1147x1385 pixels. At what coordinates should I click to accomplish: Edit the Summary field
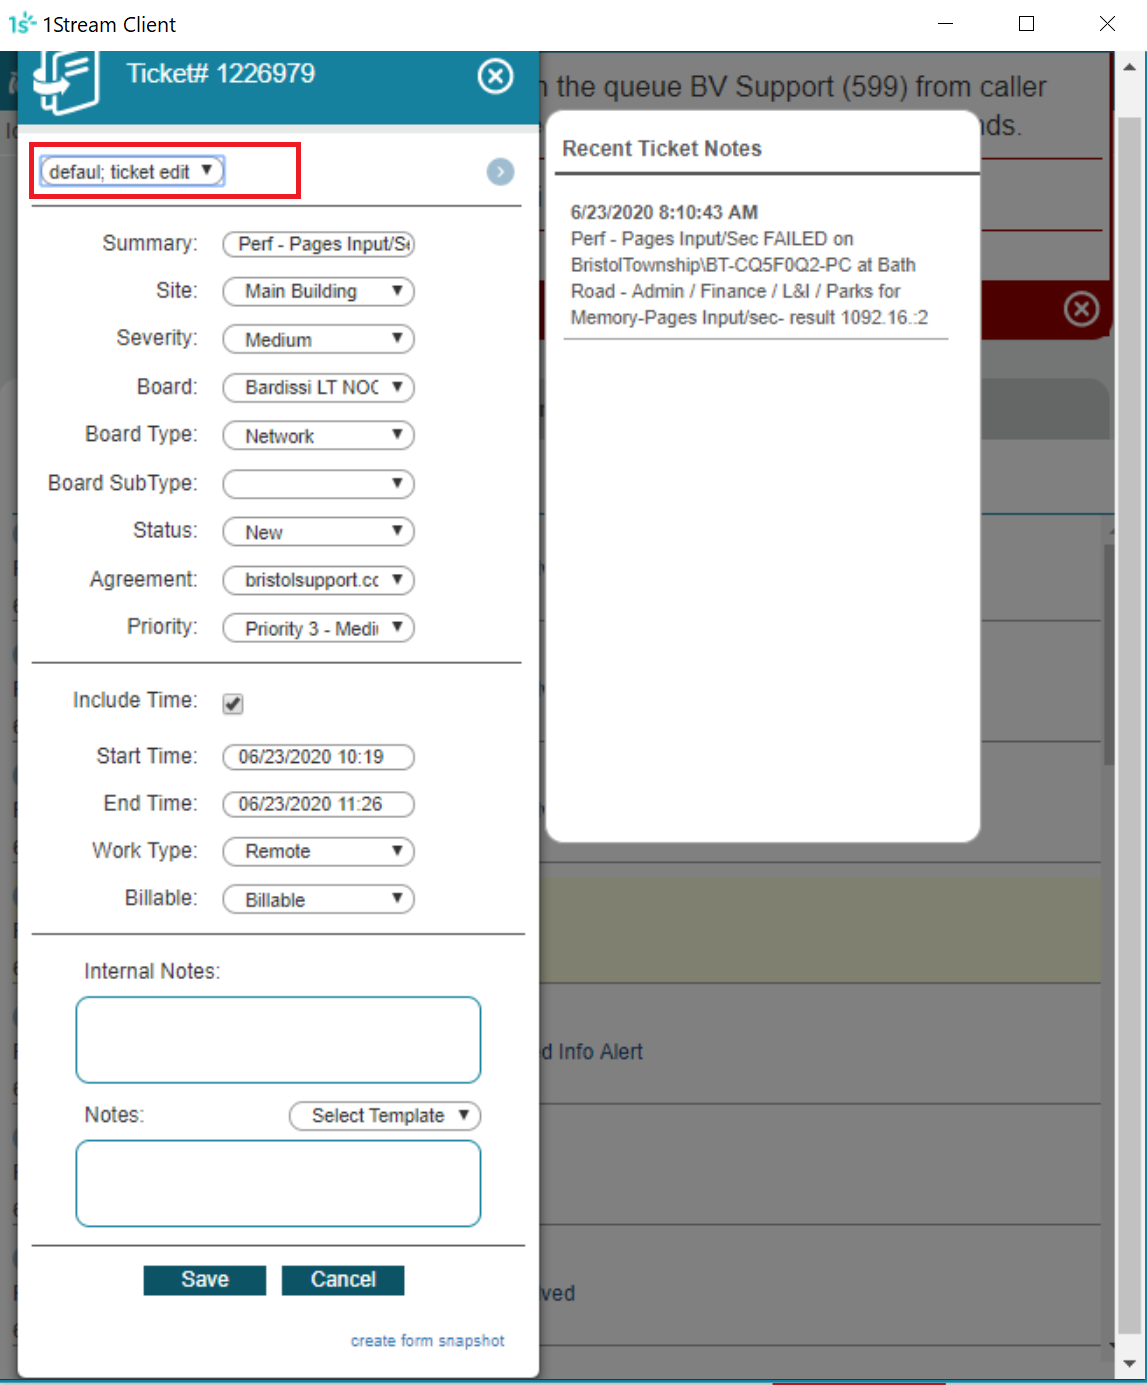pyautogui.click(x=318, y=244)
